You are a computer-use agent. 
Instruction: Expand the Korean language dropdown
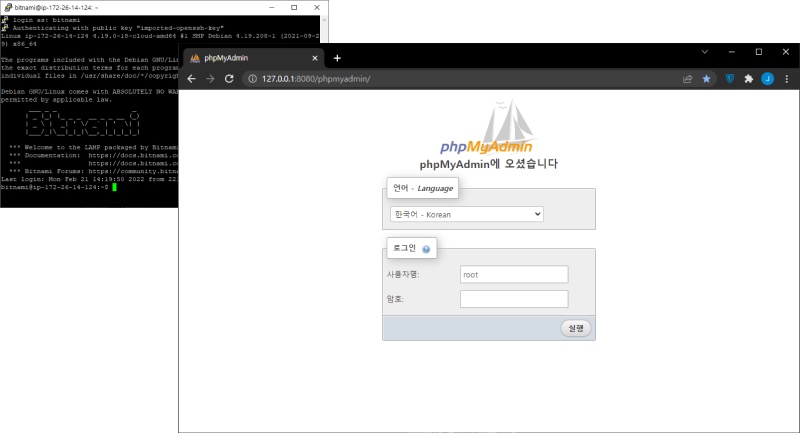(466, 214)
